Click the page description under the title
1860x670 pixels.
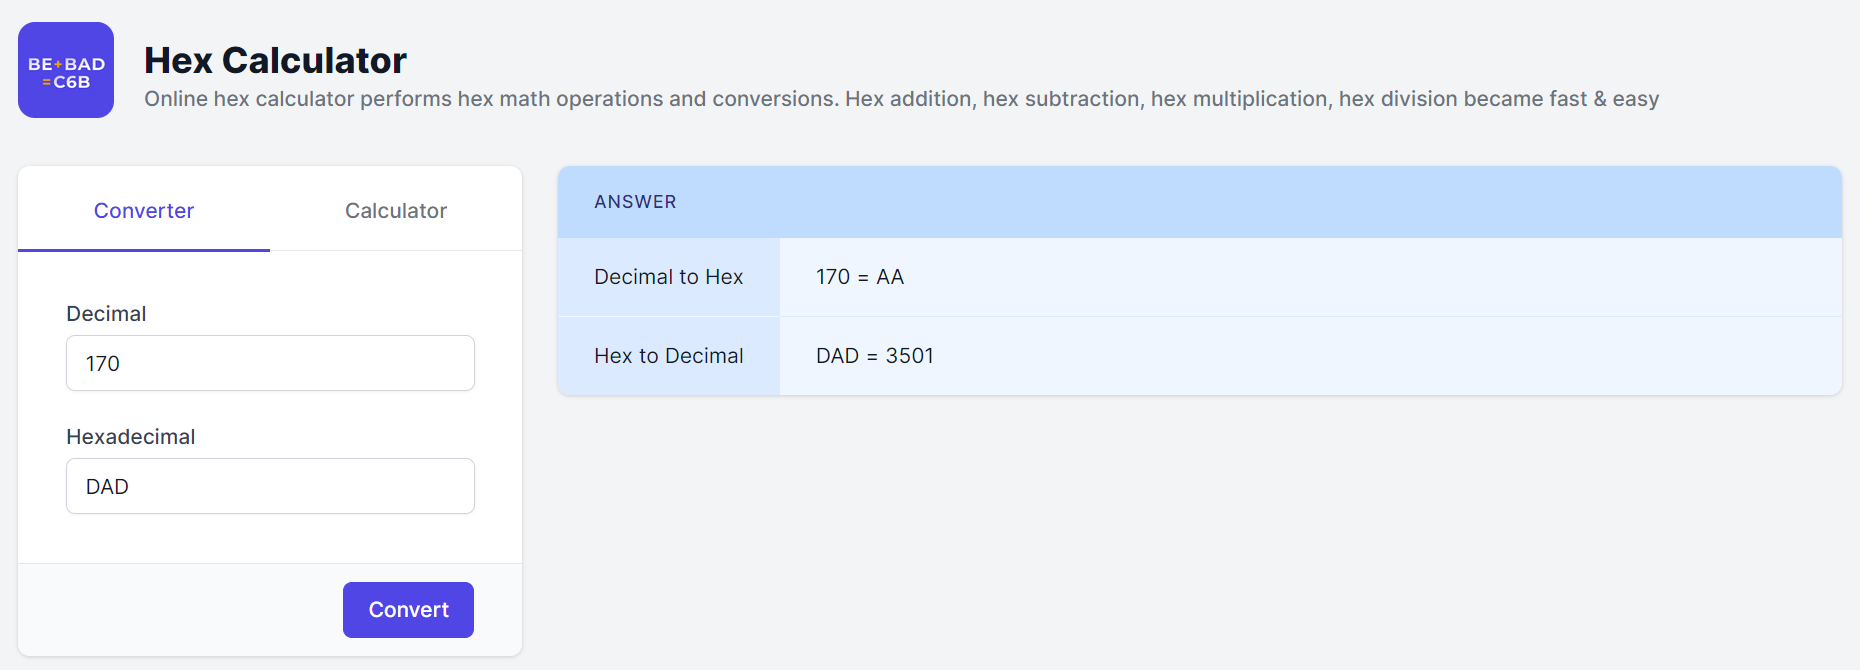(900, 99)
